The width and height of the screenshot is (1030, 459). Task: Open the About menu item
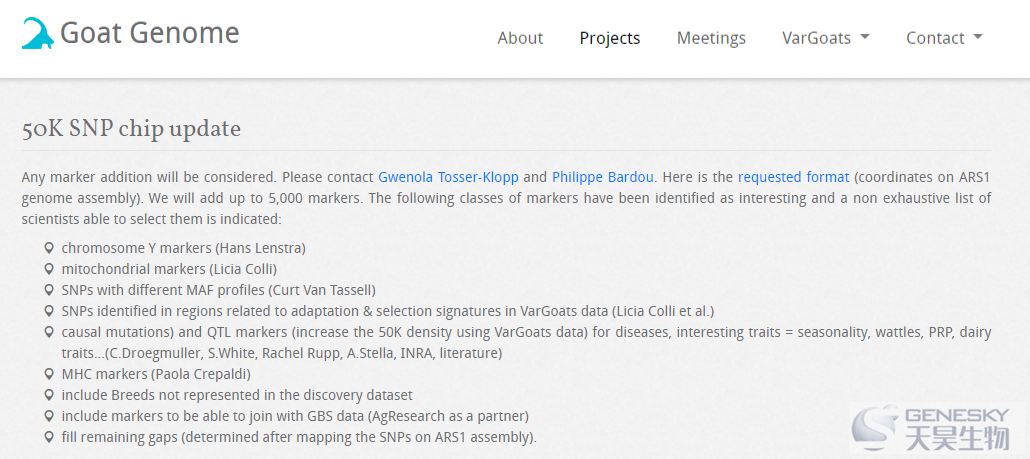[x=520, y=38]
